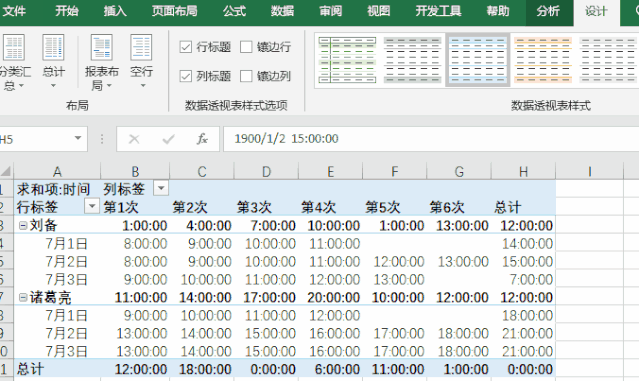Select column I header
The width and height of the screenshot is (639, 381).
(x=589, y=171)
